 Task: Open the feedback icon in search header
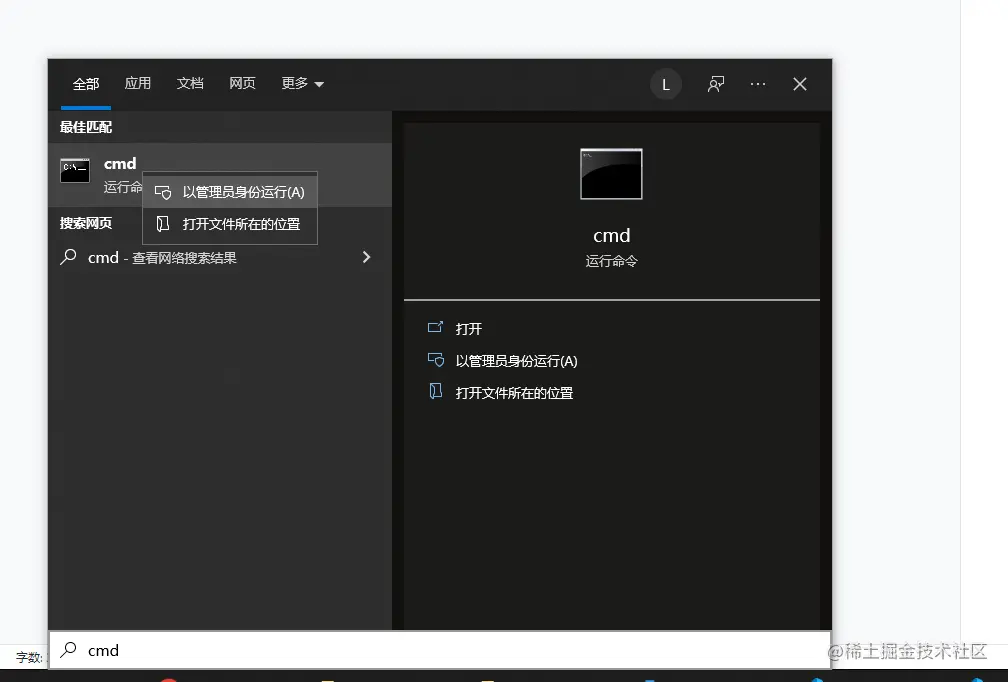pyautogui.click(x=716, y=84)
